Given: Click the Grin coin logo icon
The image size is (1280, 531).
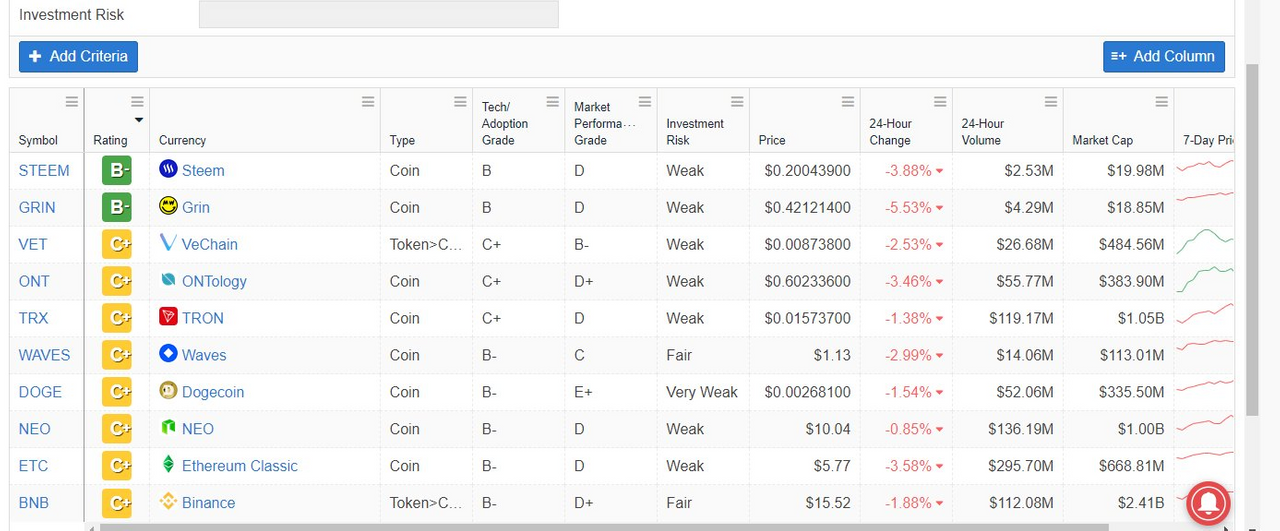Looking at the screenshot, I should coord(168,206).
